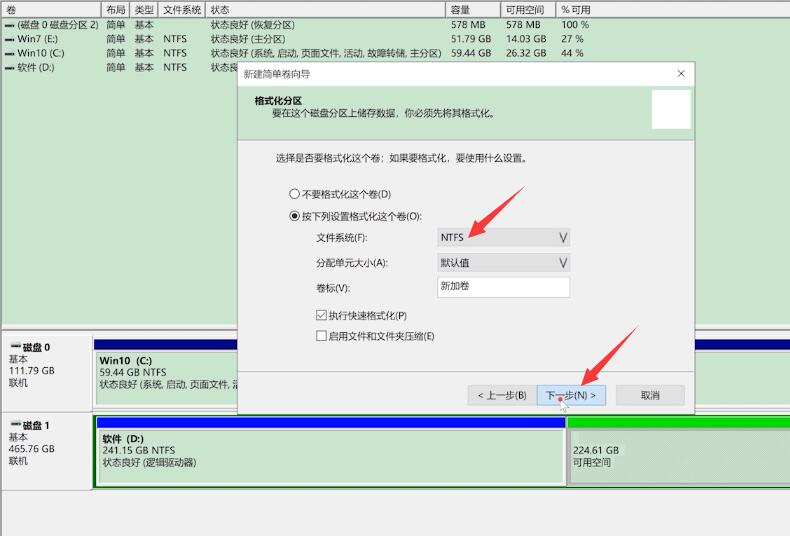Toggle 执行快速格式化 checkbox
The width and height of the screenshot is (790, 536).
(x=361, y=315)
